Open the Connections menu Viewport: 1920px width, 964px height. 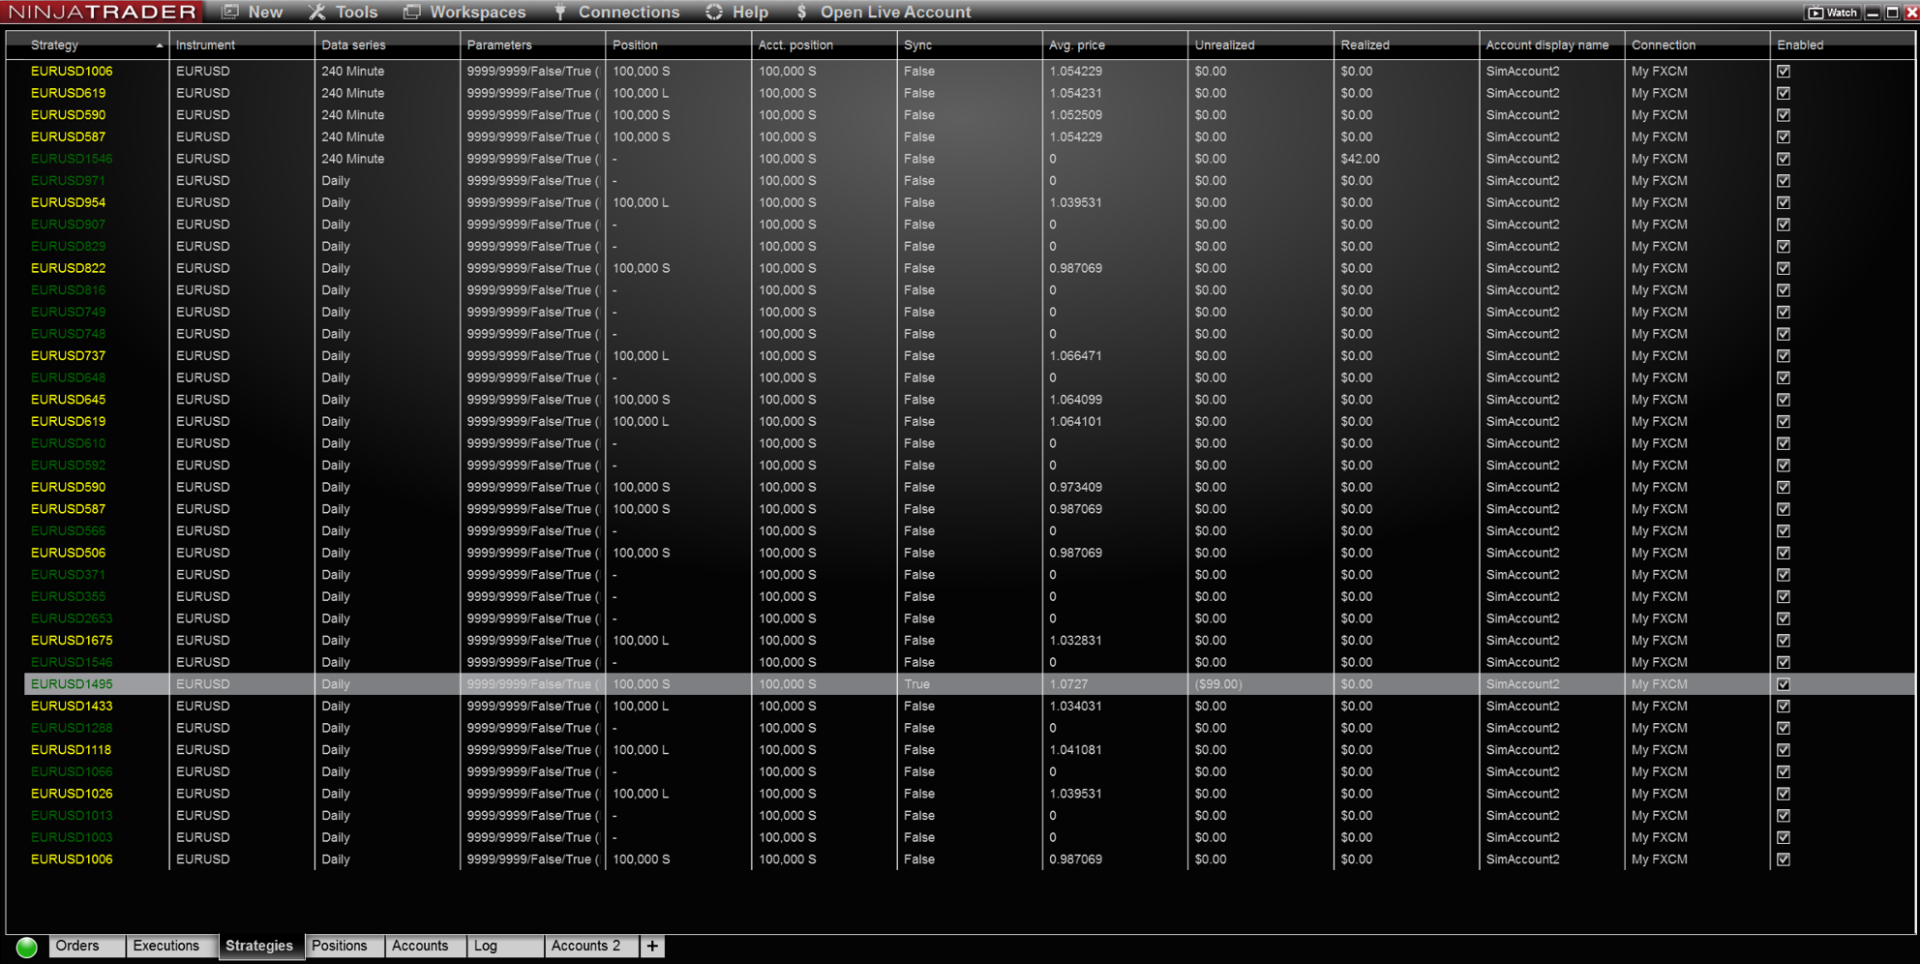(x=617, y=12)
